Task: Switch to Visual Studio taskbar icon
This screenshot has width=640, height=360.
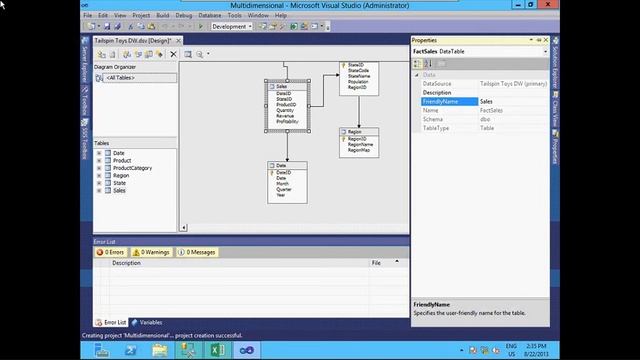Action: click(x=247, y=350)
